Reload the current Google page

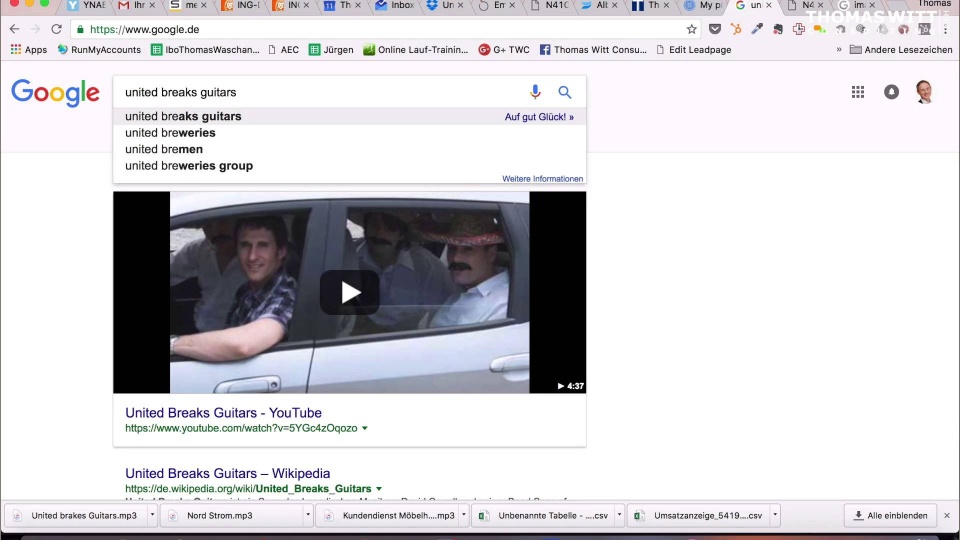click(56, 29)
